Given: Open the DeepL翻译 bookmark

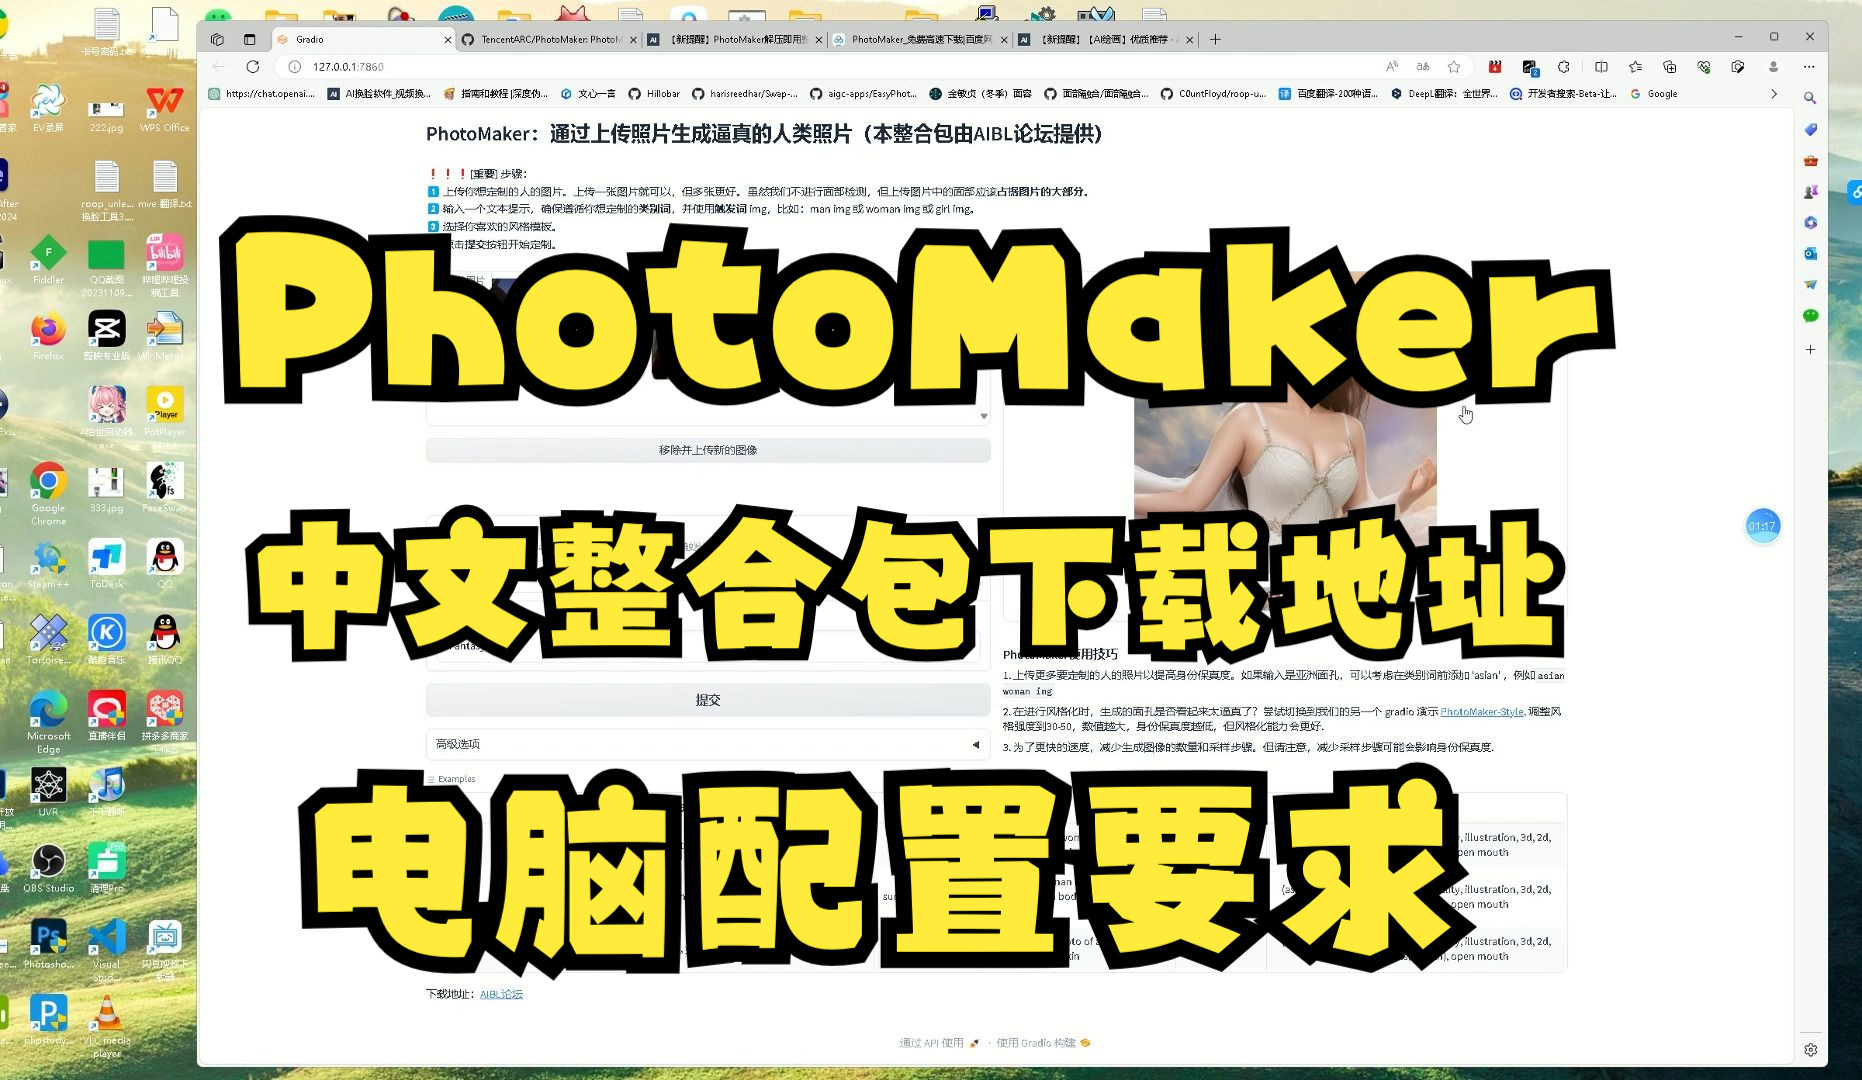Looking at the screenshot, I should [1444, 94].
